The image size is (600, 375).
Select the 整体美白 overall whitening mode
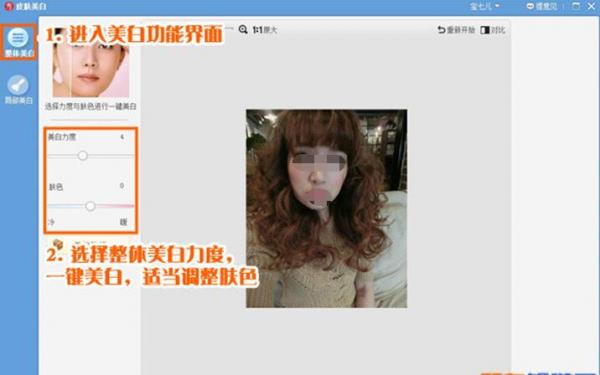(18, 42)
